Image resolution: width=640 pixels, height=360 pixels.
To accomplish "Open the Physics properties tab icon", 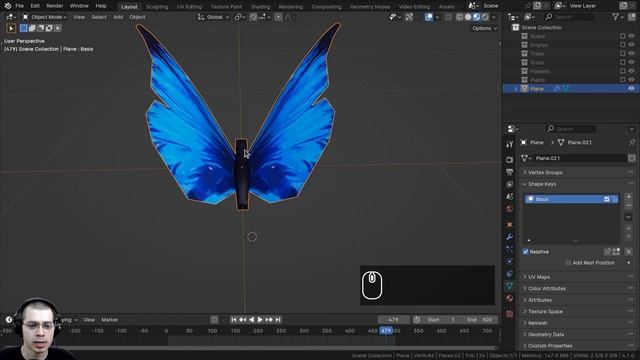I will pyautogui.click(x=509, y=261).
